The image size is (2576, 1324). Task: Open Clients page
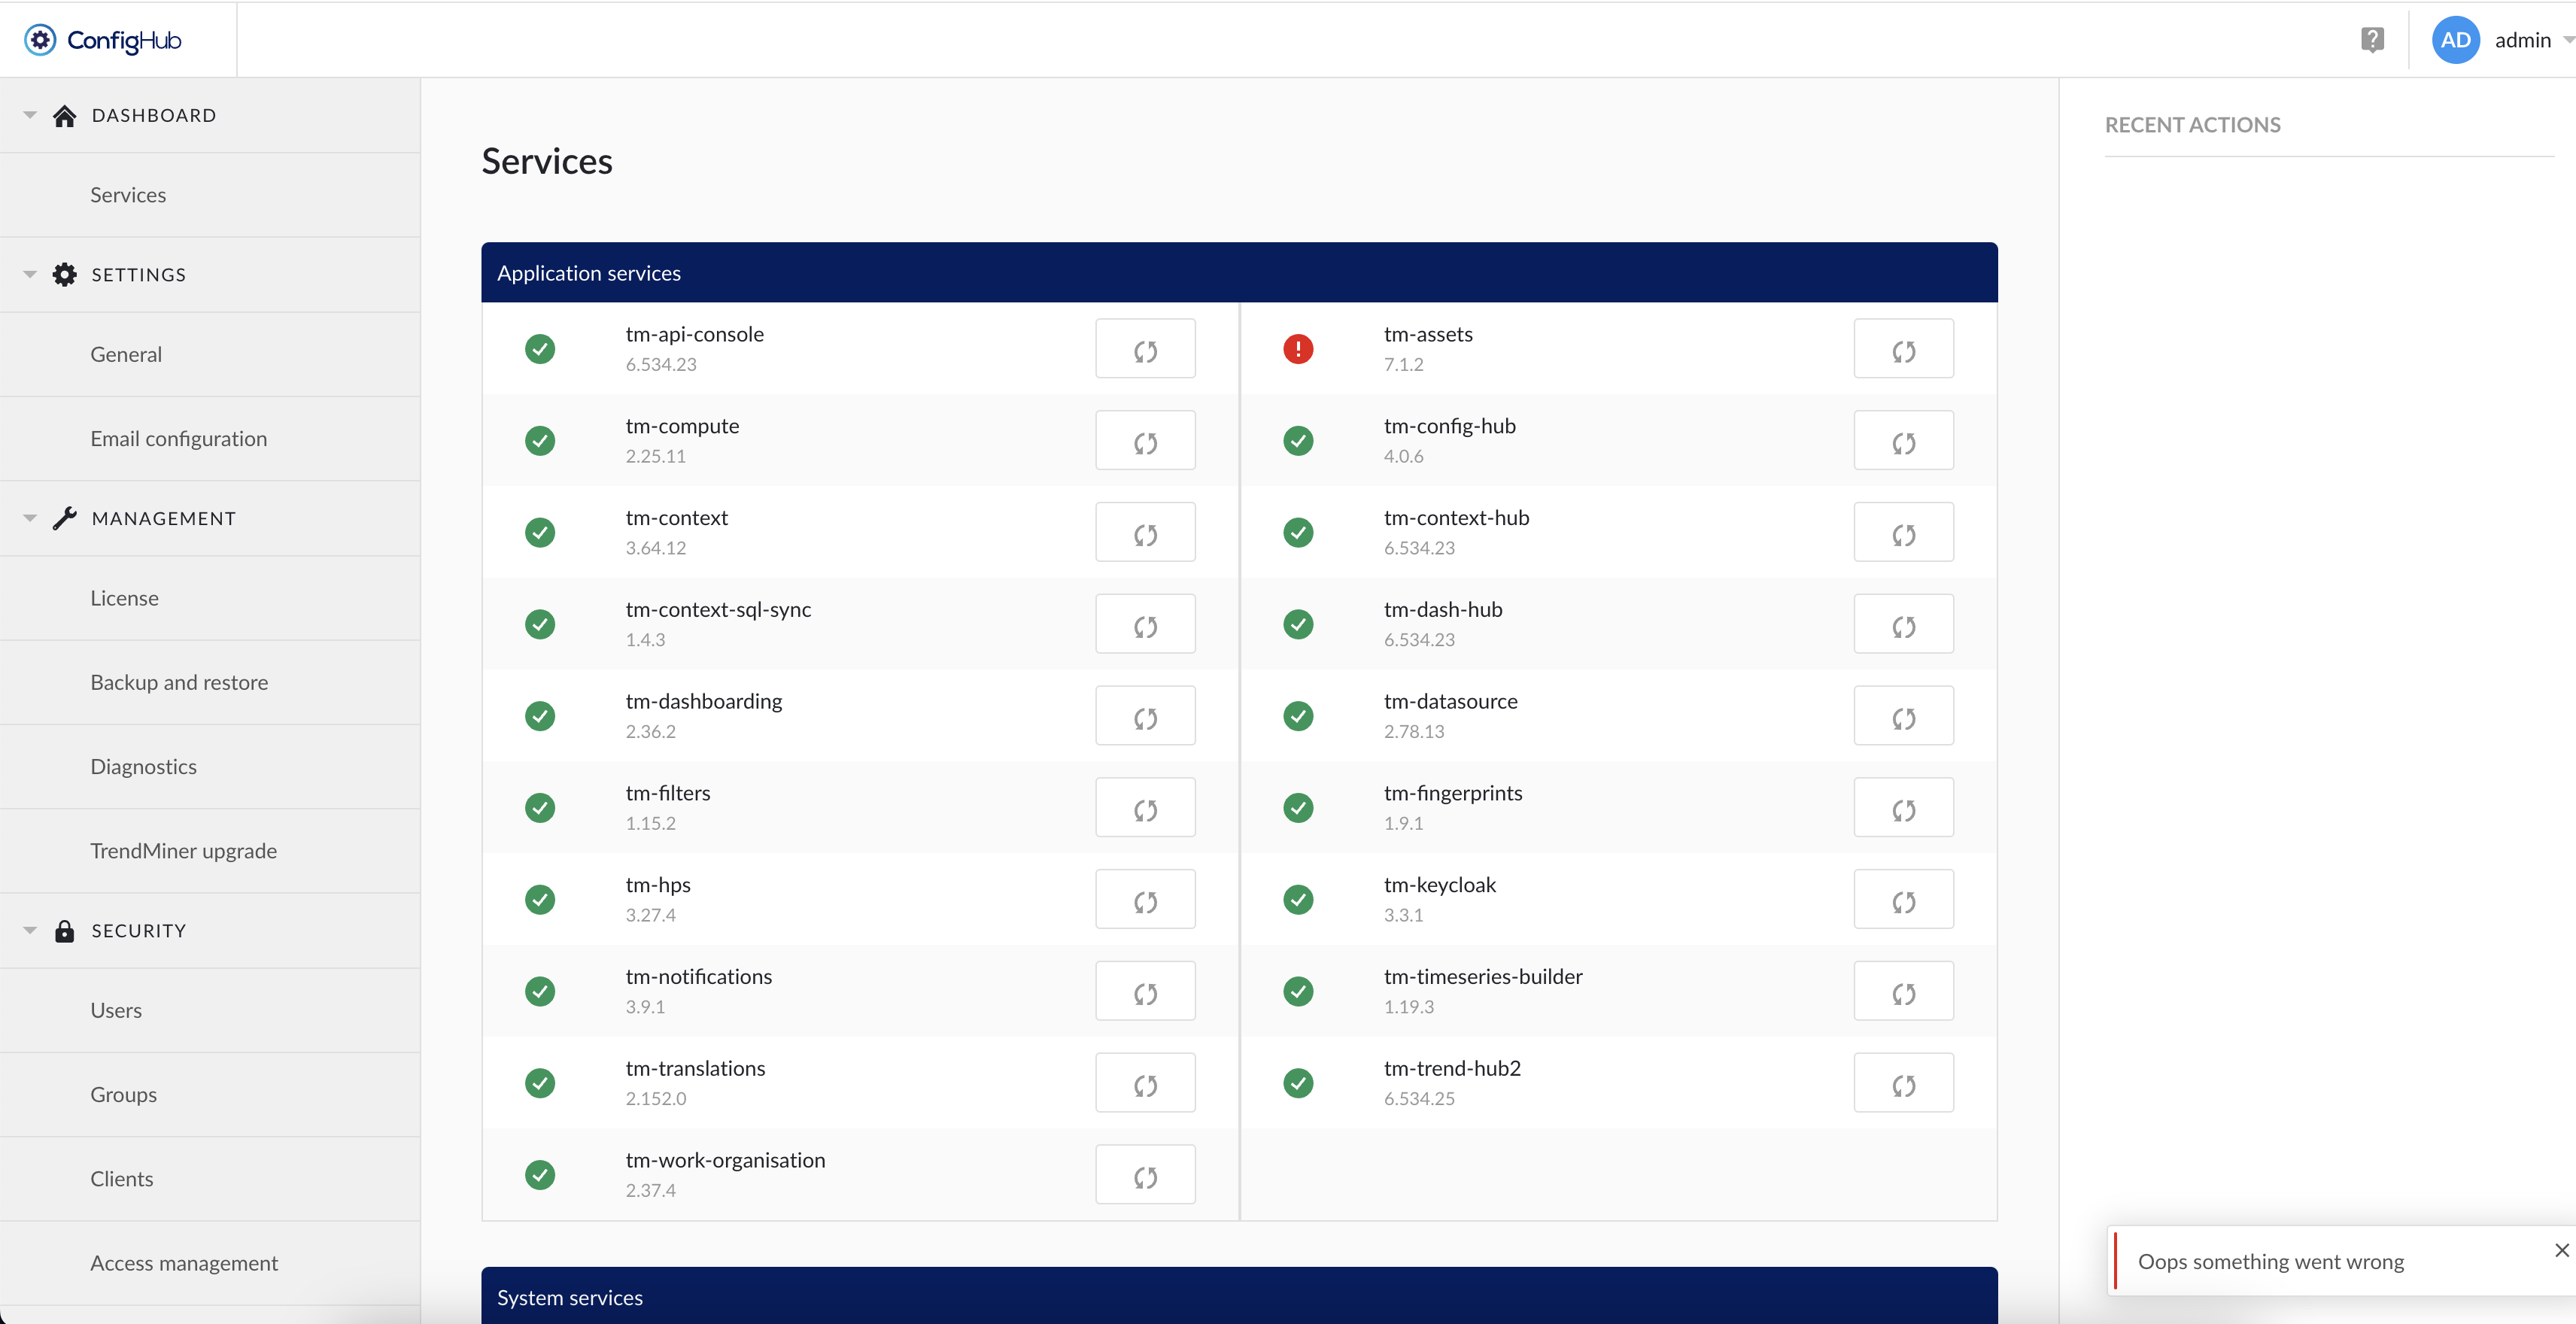210,1179
